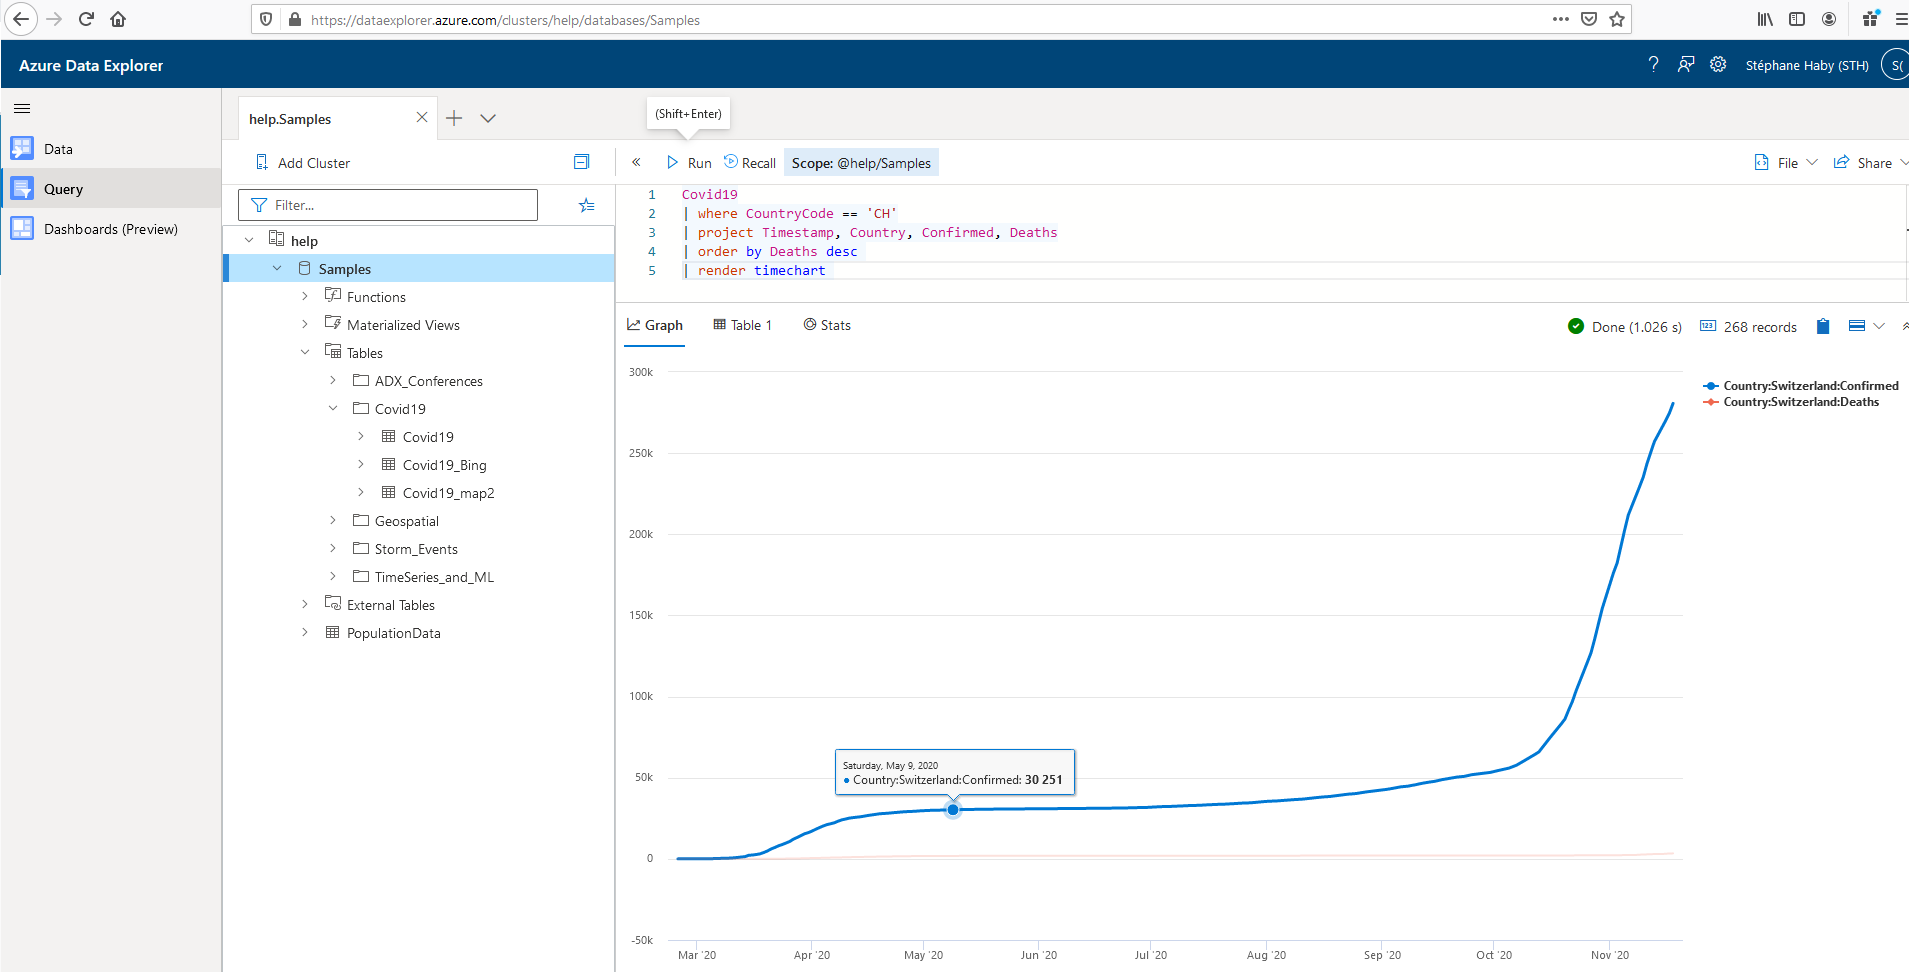This screenshot has height=972, width=1909.
Task: Expand the Materialized Views folder
Action: click(305, 324)
